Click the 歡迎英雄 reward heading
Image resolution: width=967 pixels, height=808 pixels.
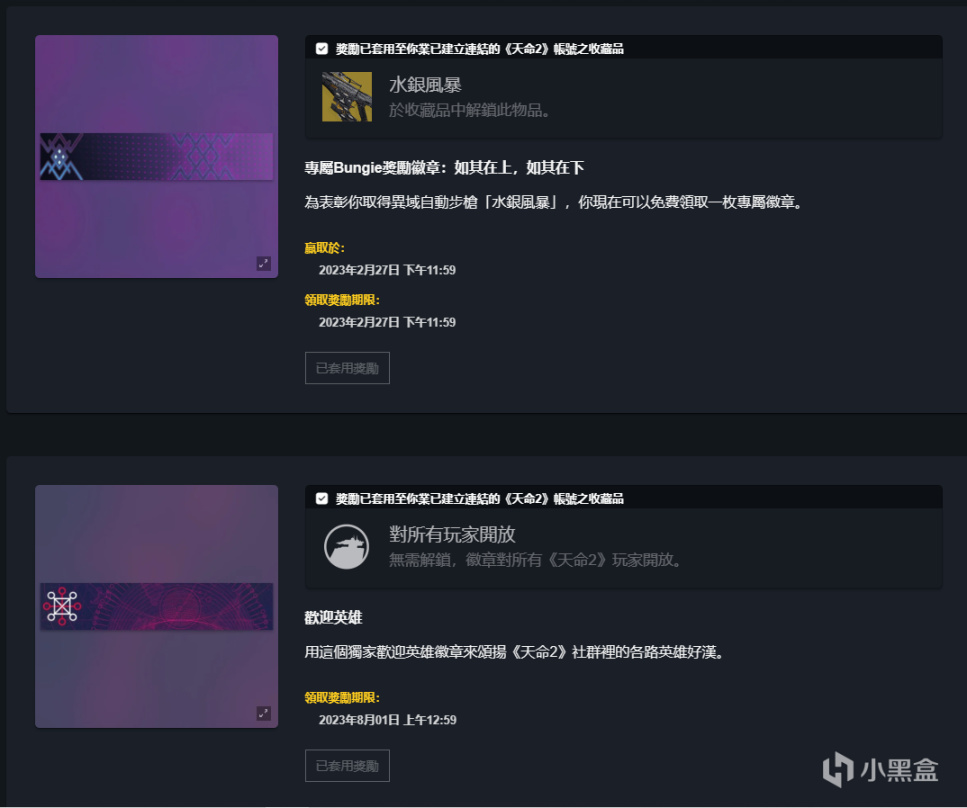point(333,617)
